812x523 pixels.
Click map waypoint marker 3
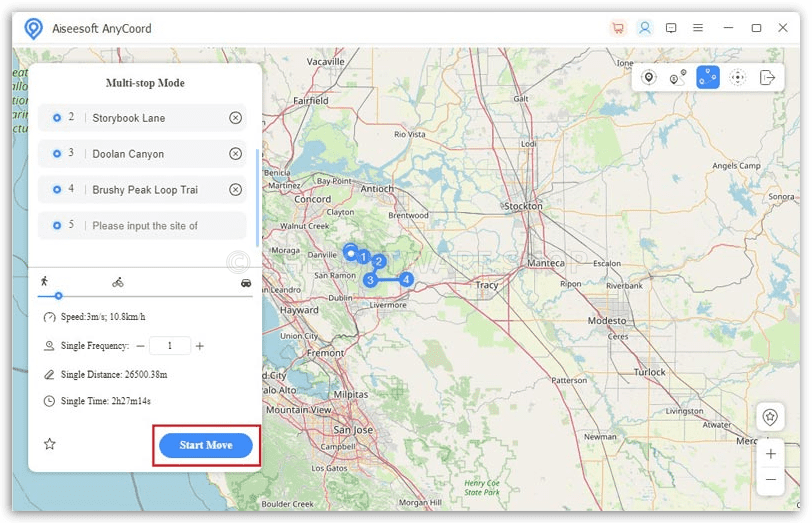click(370, 280)
